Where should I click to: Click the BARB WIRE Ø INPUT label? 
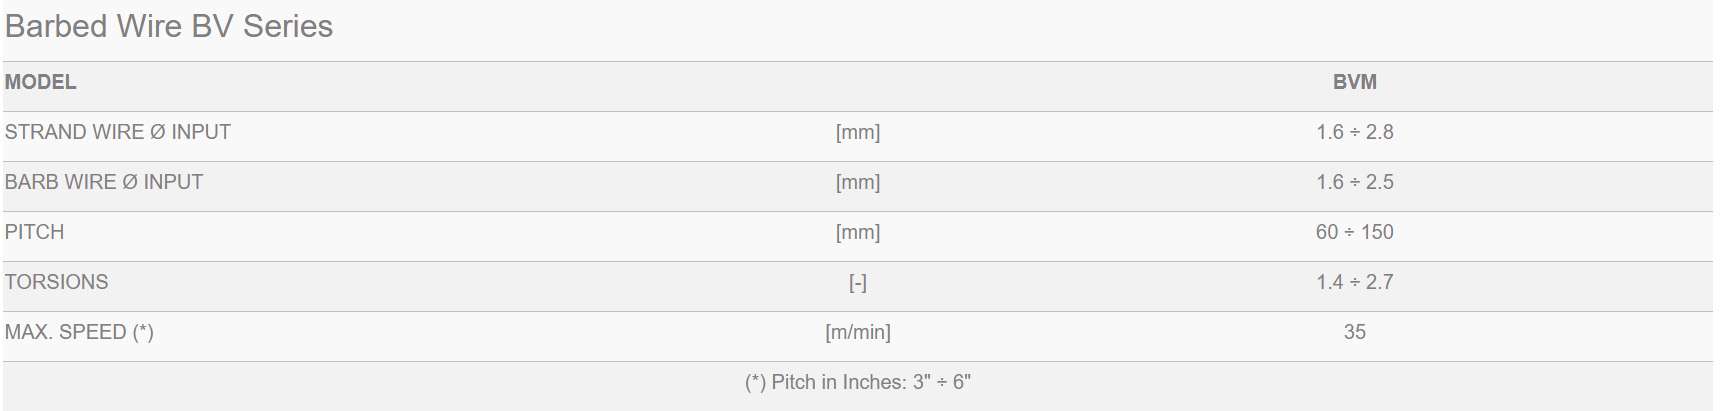point(104,182)
